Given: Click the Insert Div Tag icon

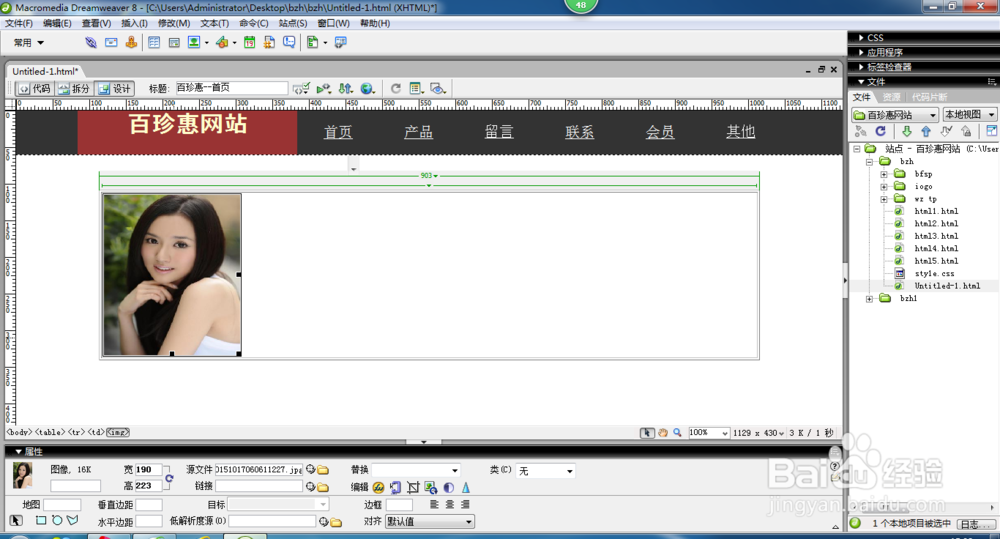Looking at the screenshot, I should [174, 43].
